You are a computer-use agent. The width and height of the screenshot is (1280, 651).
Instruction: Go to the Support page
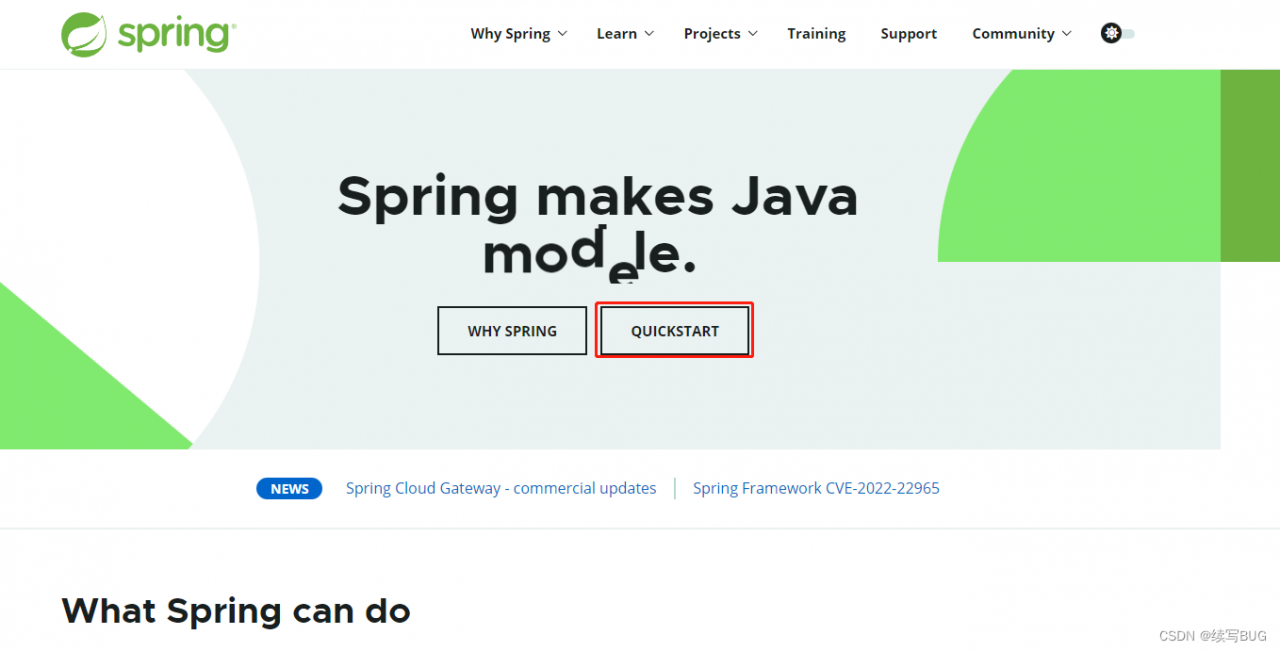click(908, 34)
